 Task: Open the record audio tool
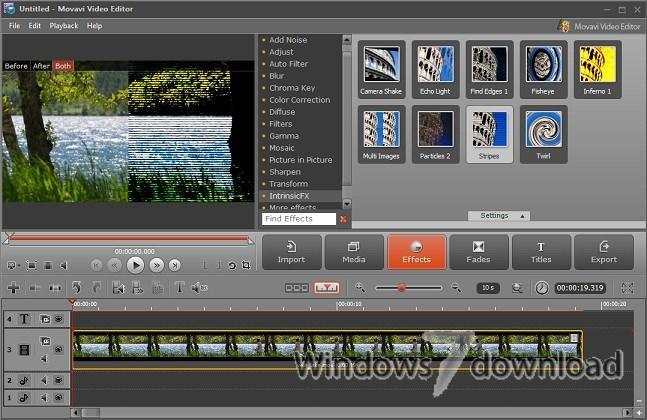pos(199,288)
